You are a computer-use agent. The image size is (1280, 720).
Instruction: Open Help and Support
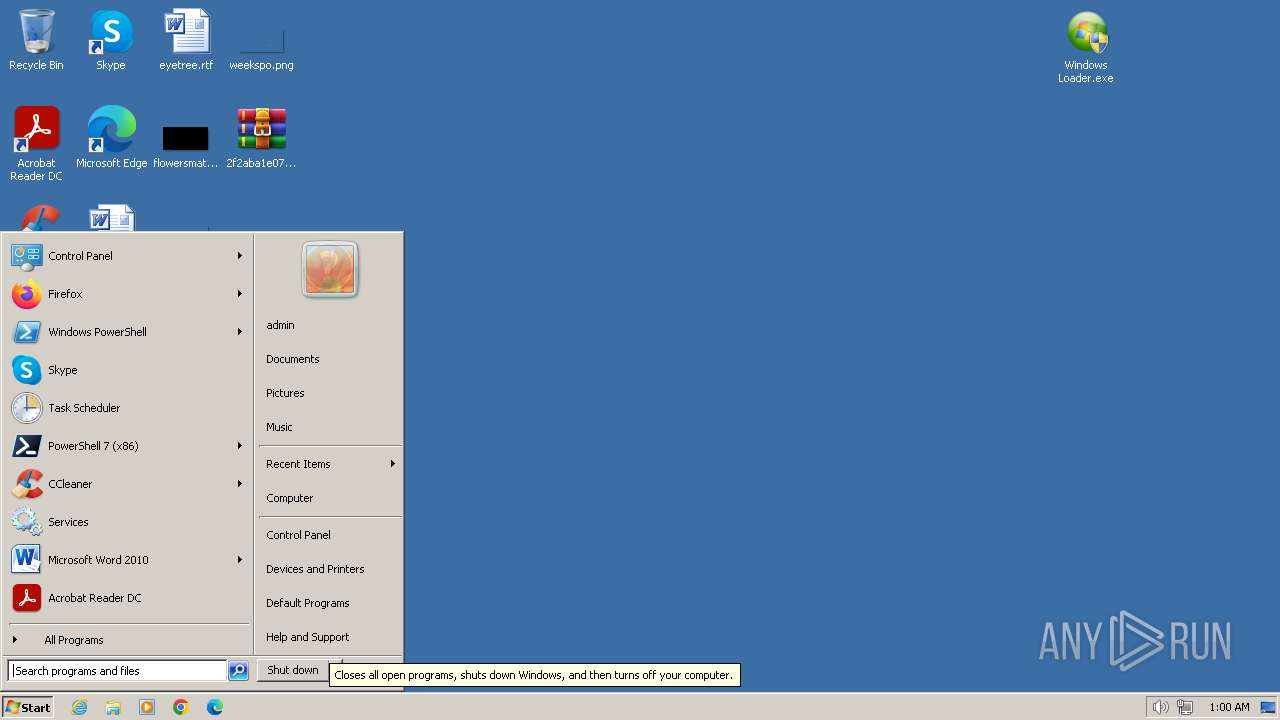click(x=308, y=637)
